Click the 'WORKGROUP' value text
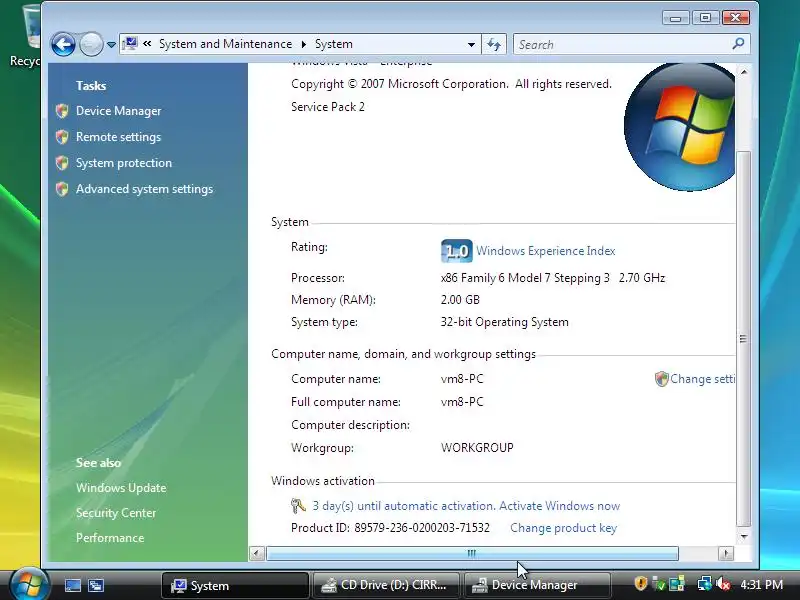Image resolution: width=800 pixels, height=600 pixels. 477,447
